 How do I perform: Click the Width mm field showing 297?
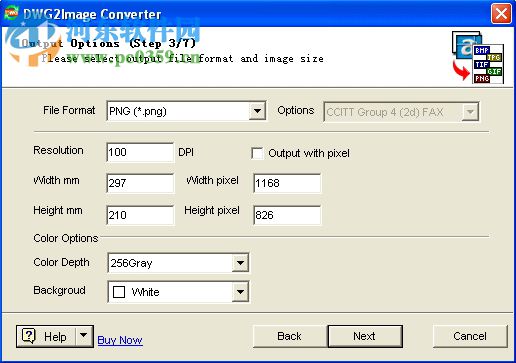140,183
